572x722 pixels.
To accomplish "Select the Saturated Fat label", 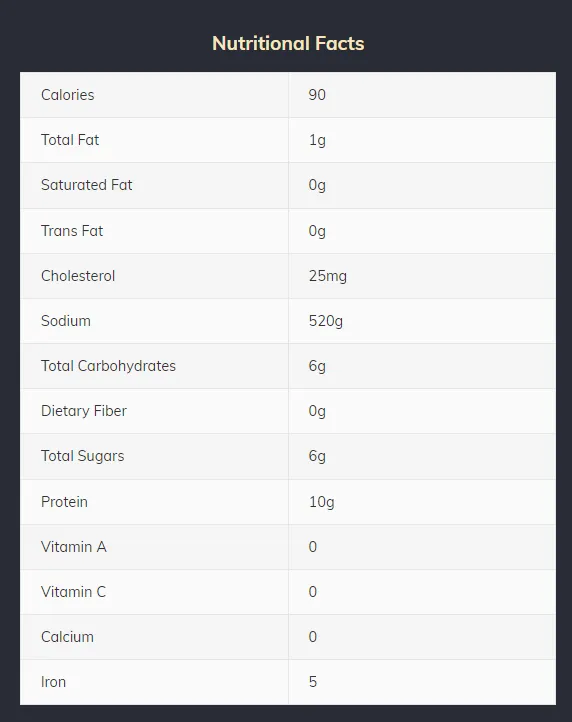I will (x=87, y=185).
